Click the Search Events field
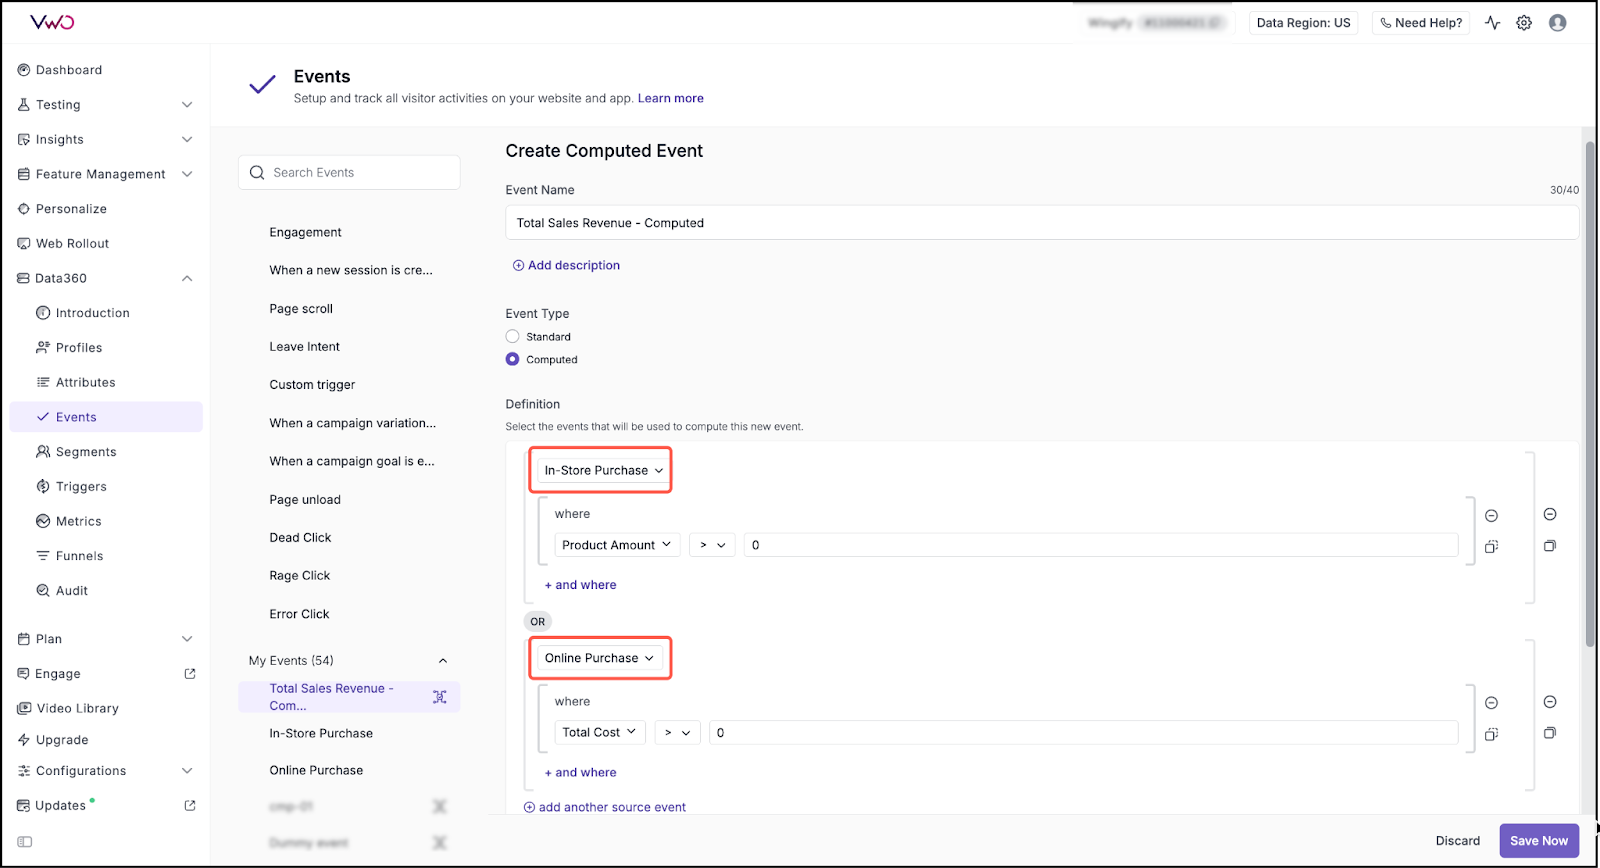Screen dimensions: 1600x868 (x=349, y=173)
